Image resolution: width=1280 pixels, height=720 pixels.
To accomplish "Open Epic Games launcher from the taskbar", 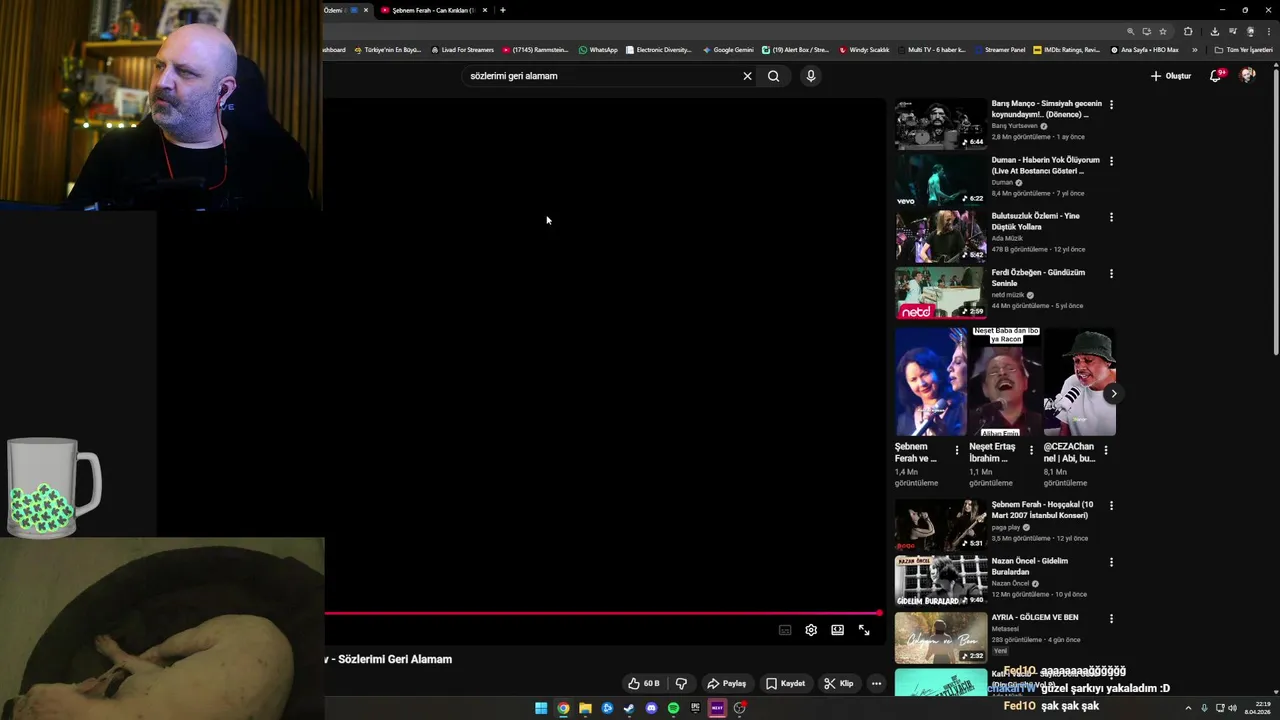I will 695,708.
